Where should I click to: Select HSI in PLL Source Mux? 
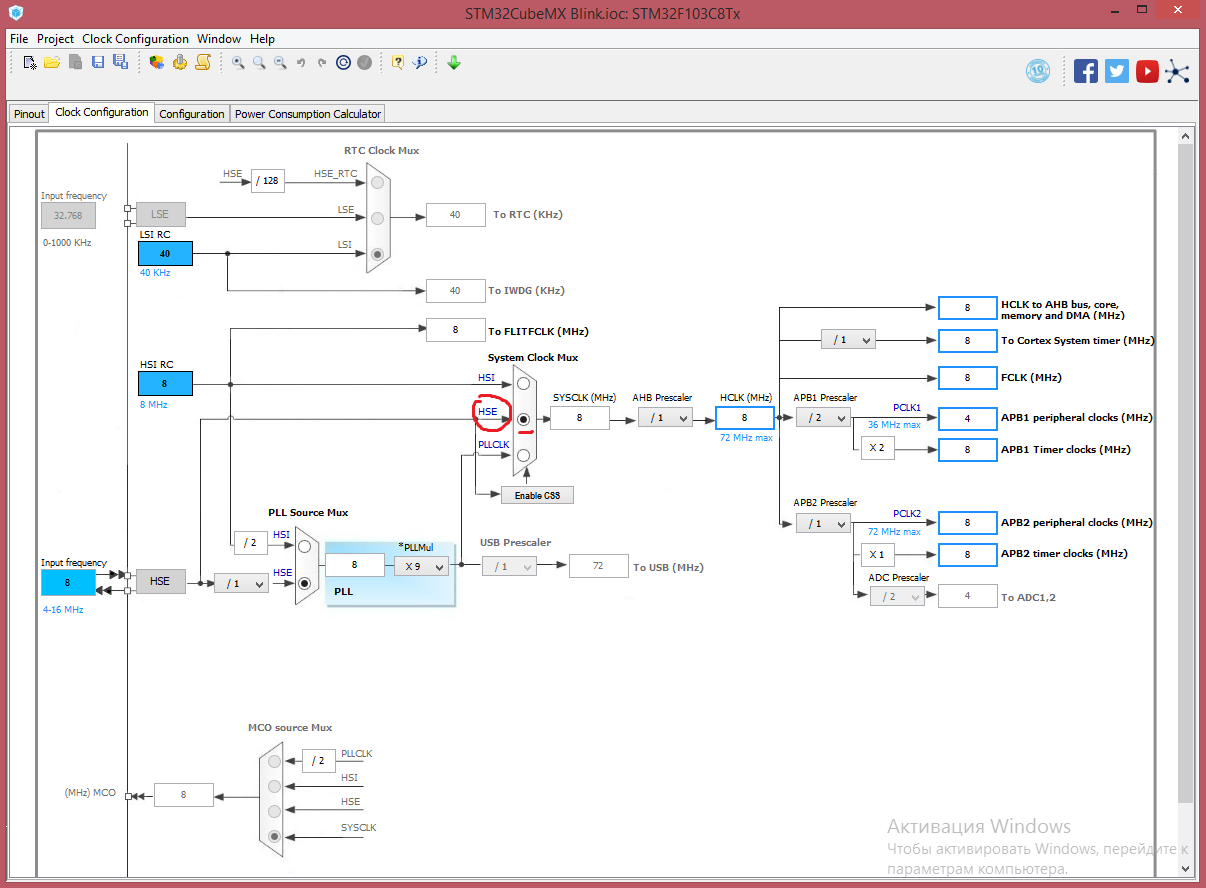coord(305,547)
